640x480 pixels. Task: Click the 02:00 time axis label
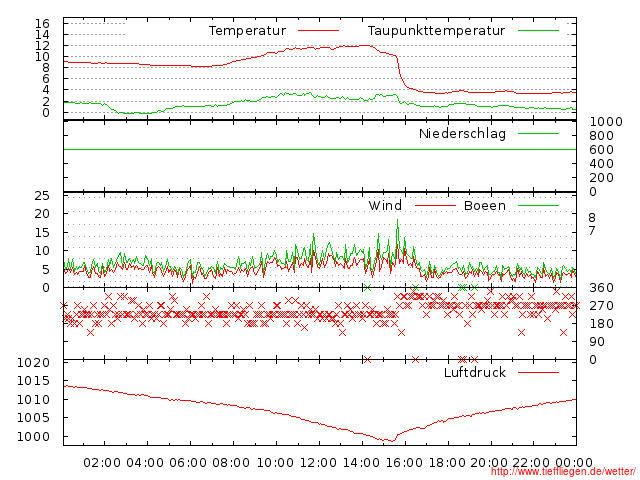click(102, 462)
